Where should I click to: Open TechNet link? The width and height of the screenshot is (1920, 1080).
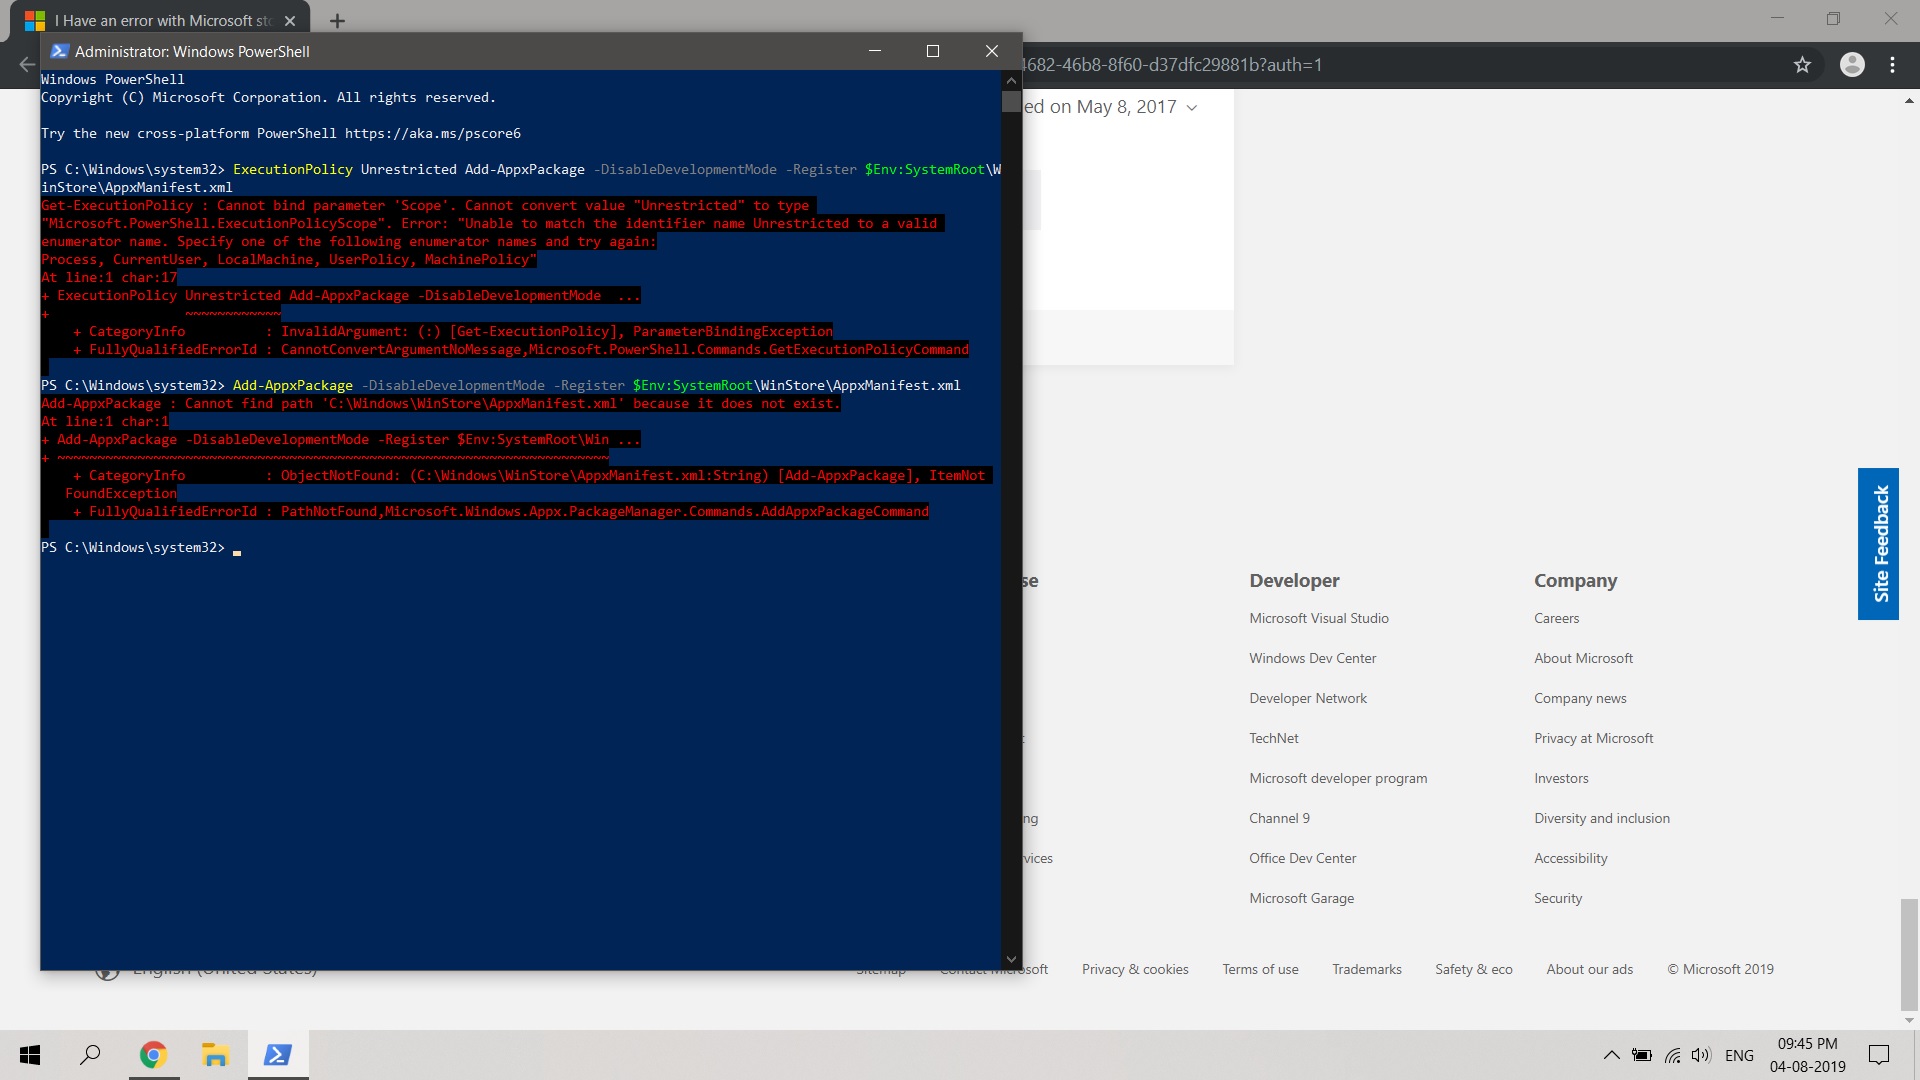pyautogui.click(x=1273, y=738)
